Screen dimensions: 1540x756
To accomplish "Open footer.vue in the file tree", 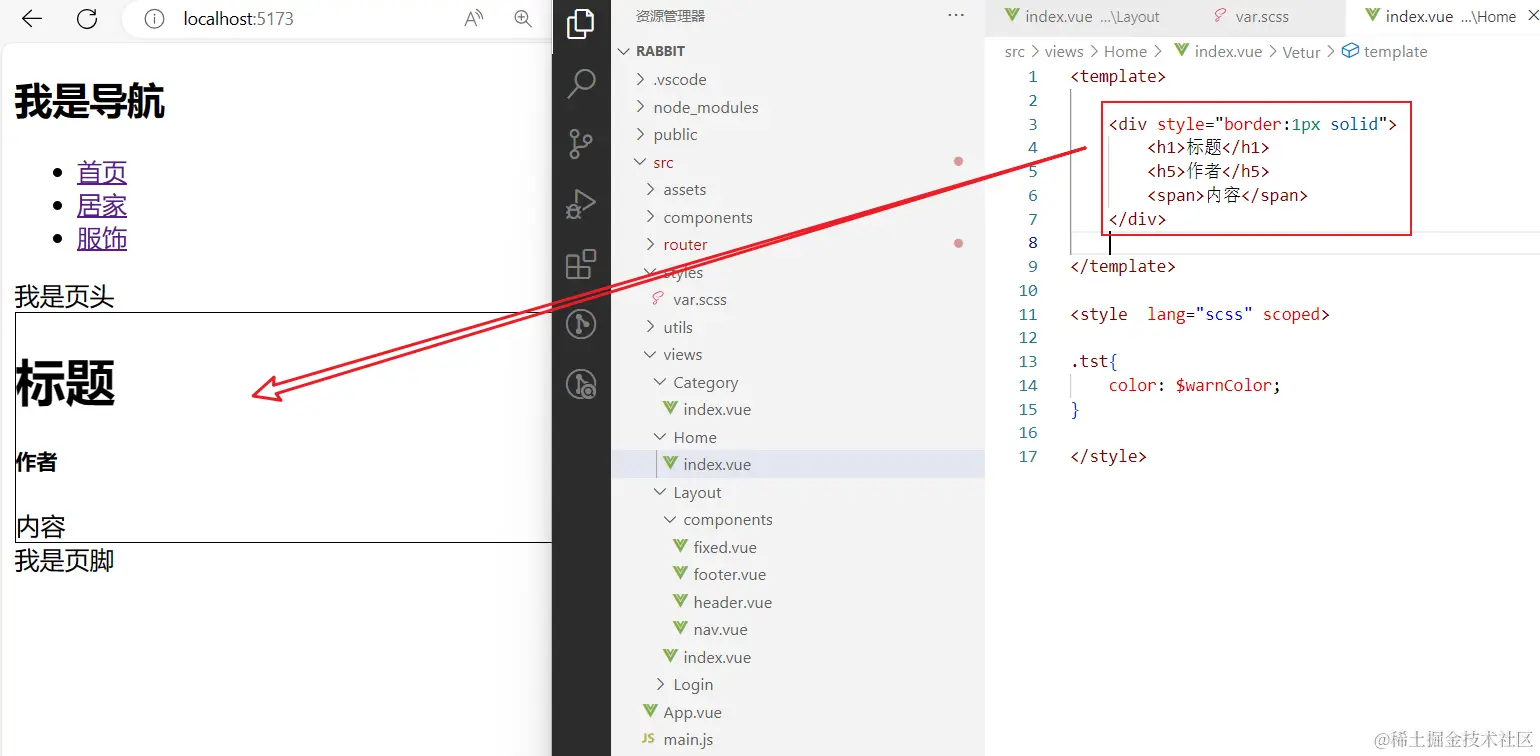I will click(729, 574).
